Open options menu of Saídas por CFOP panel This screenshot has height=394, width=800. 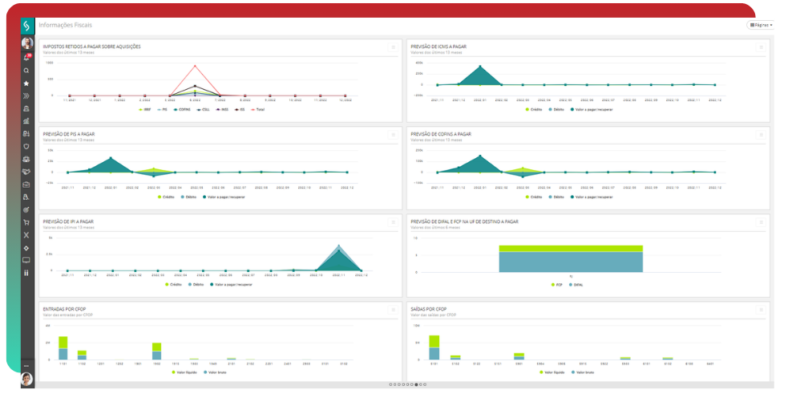click(761, 309)
